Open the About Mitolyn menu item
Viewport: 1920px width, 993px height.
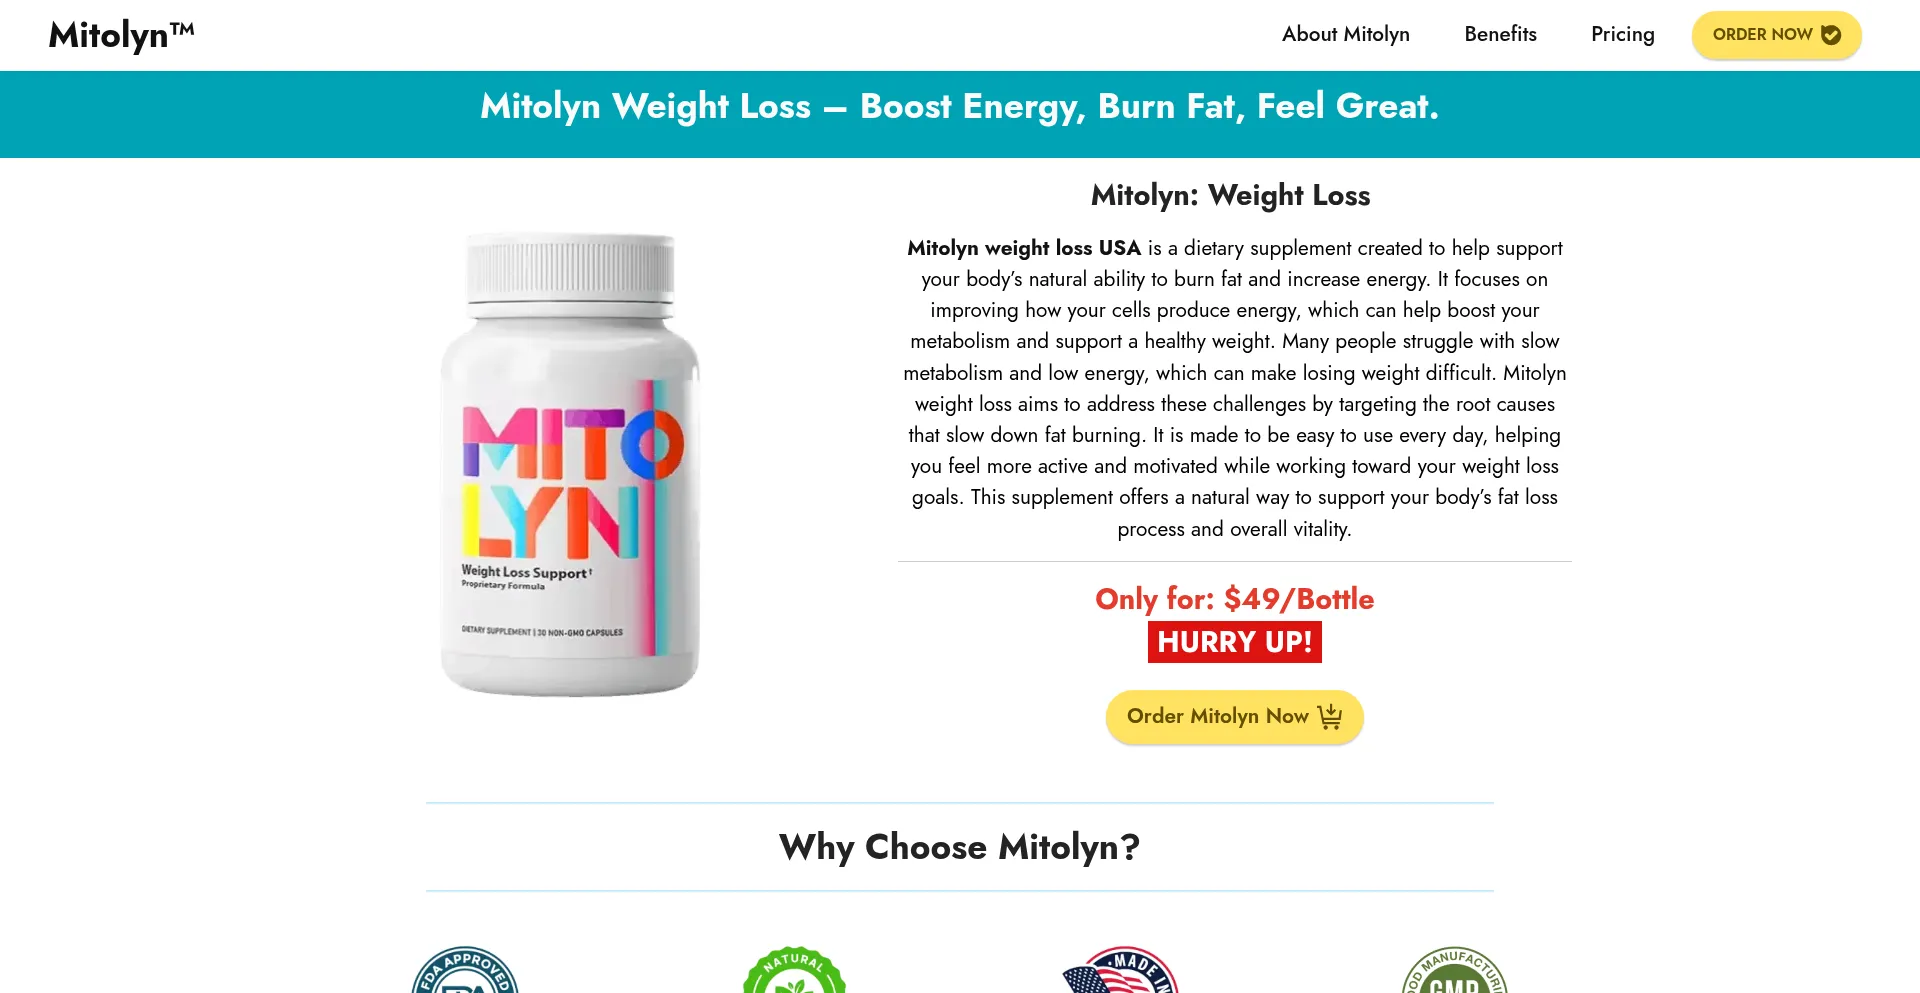1346,34
